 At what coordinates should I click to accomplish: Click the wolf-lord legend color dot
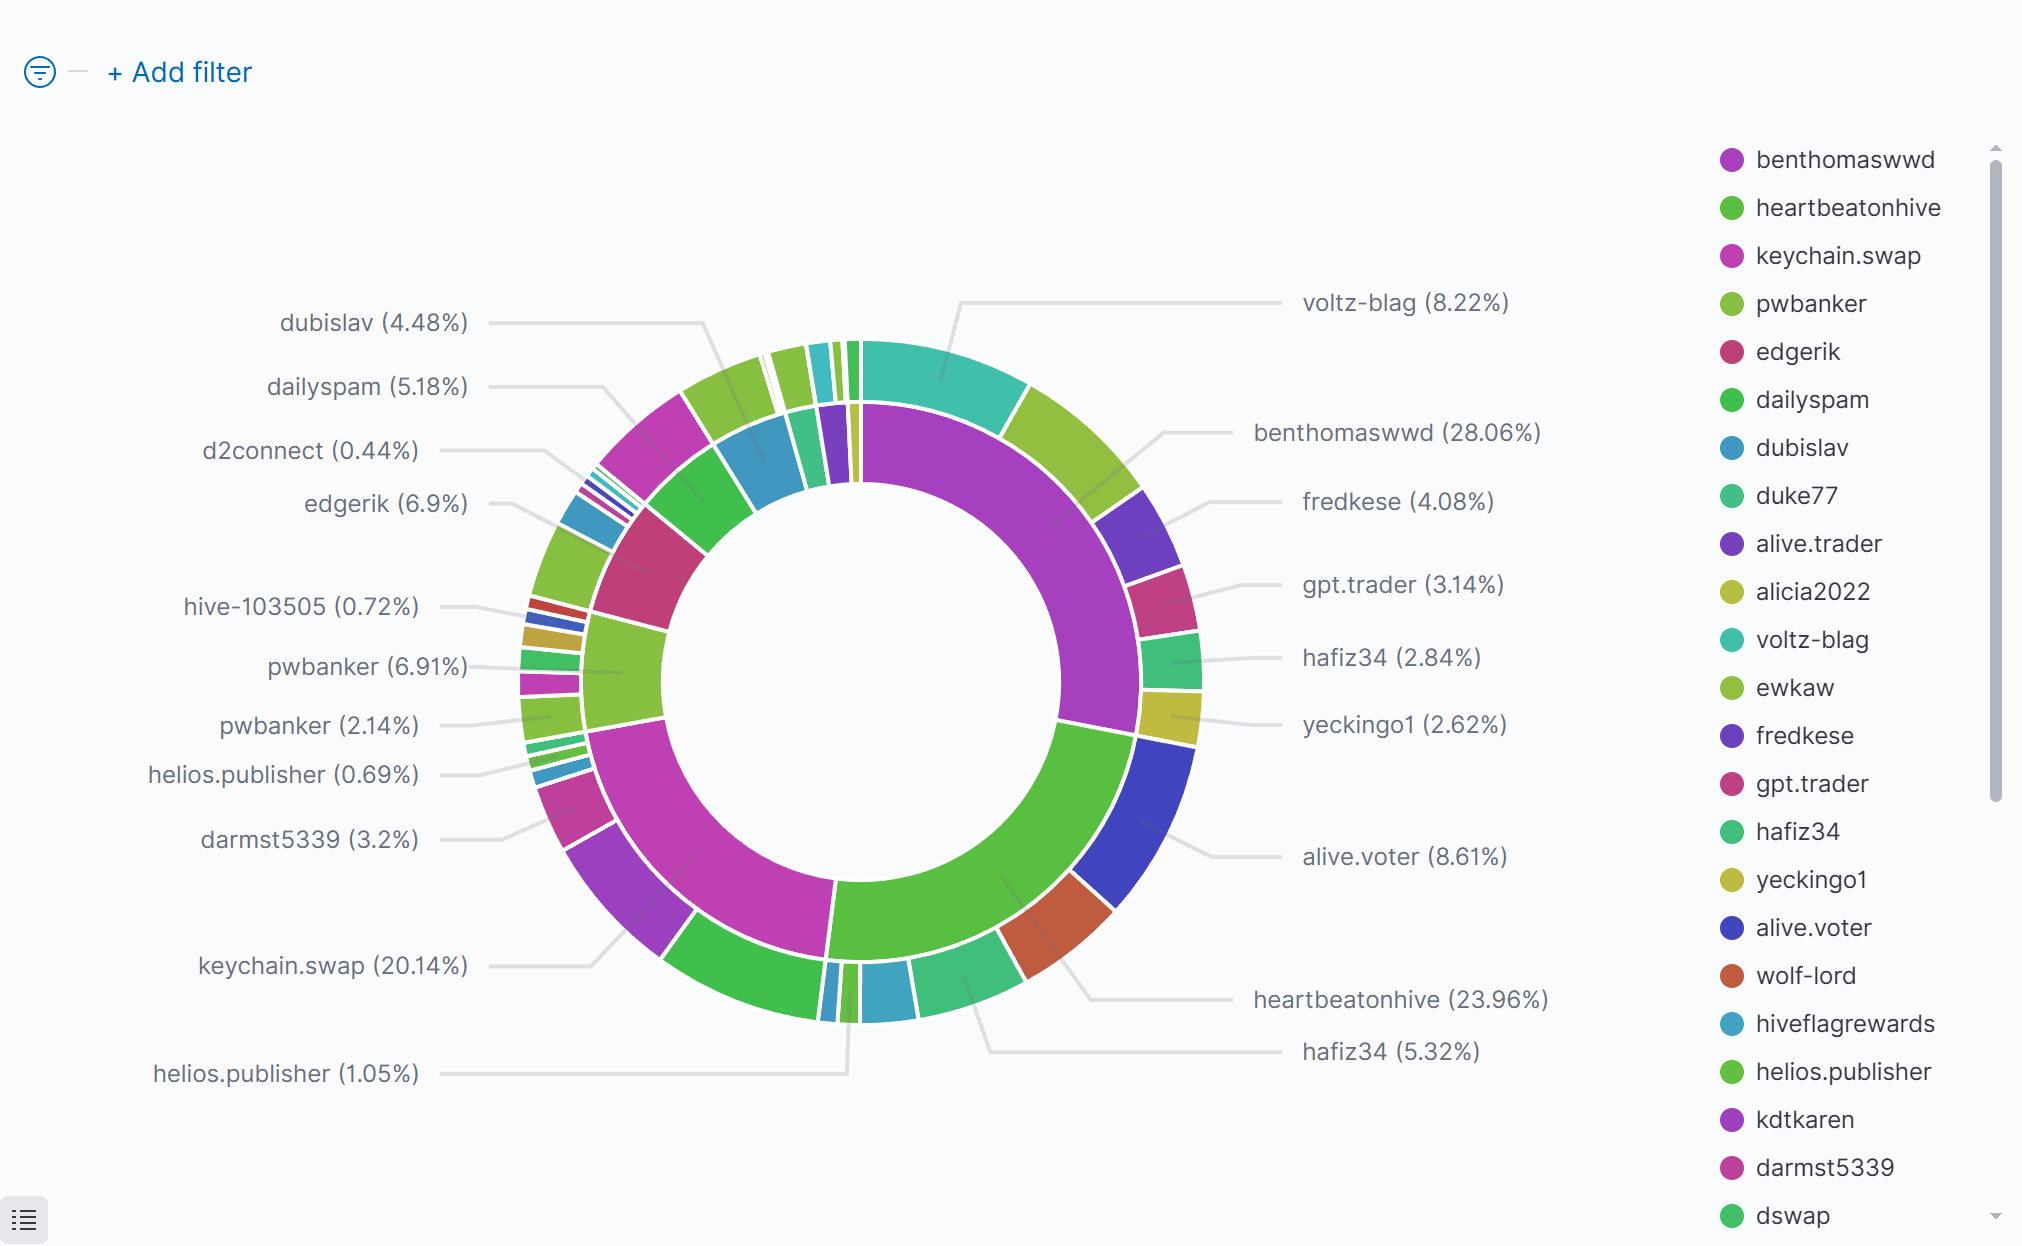pos(1732,976)
